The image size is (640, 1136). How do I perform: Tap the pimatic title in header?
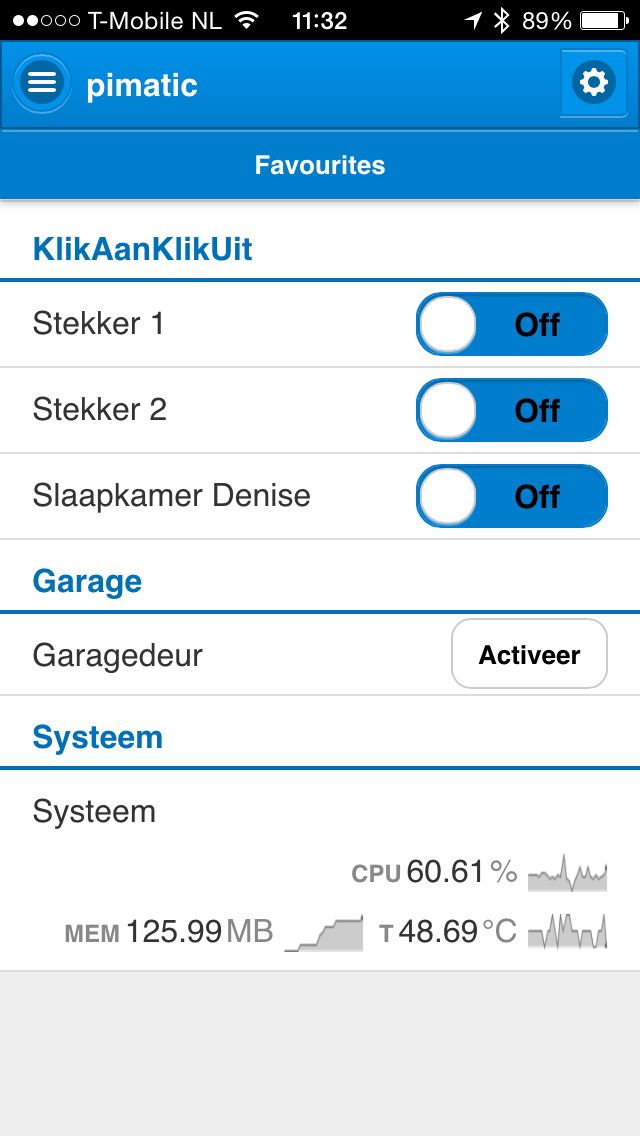coord(142,85)
